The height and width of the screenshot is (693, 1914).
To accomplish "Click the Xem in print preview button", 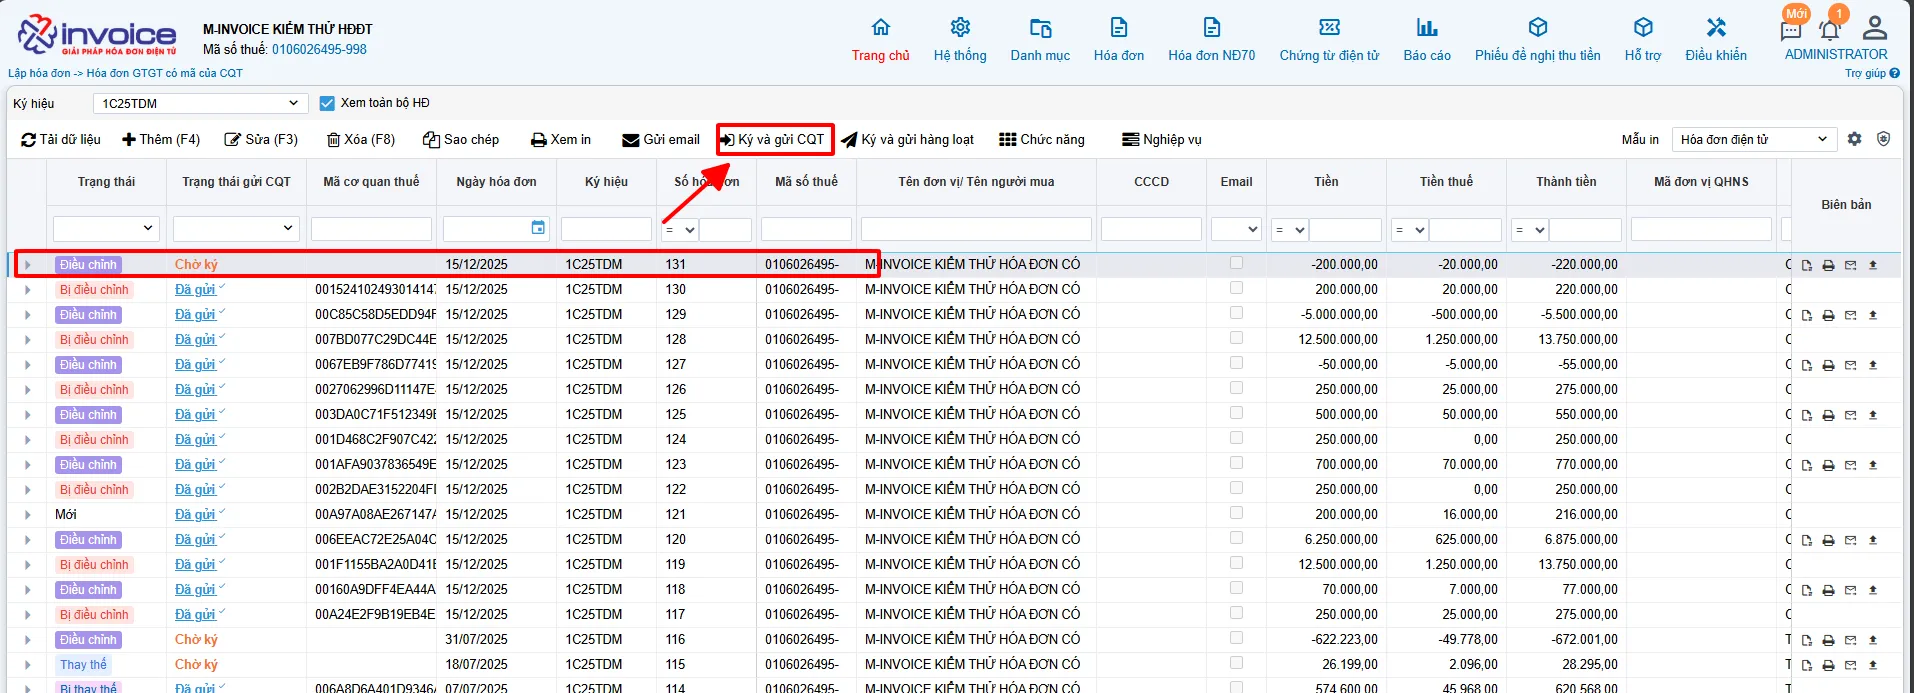I will (x=561, y=139).
